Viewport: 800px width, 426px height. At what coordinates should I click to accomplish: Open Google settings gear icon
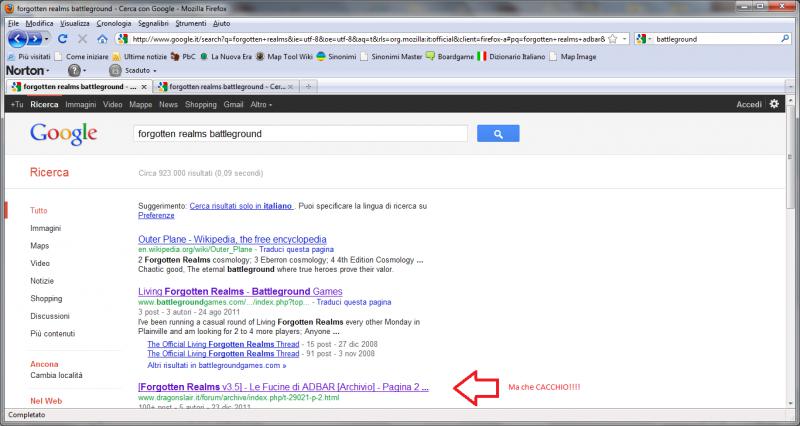click(x=775, y=104)
